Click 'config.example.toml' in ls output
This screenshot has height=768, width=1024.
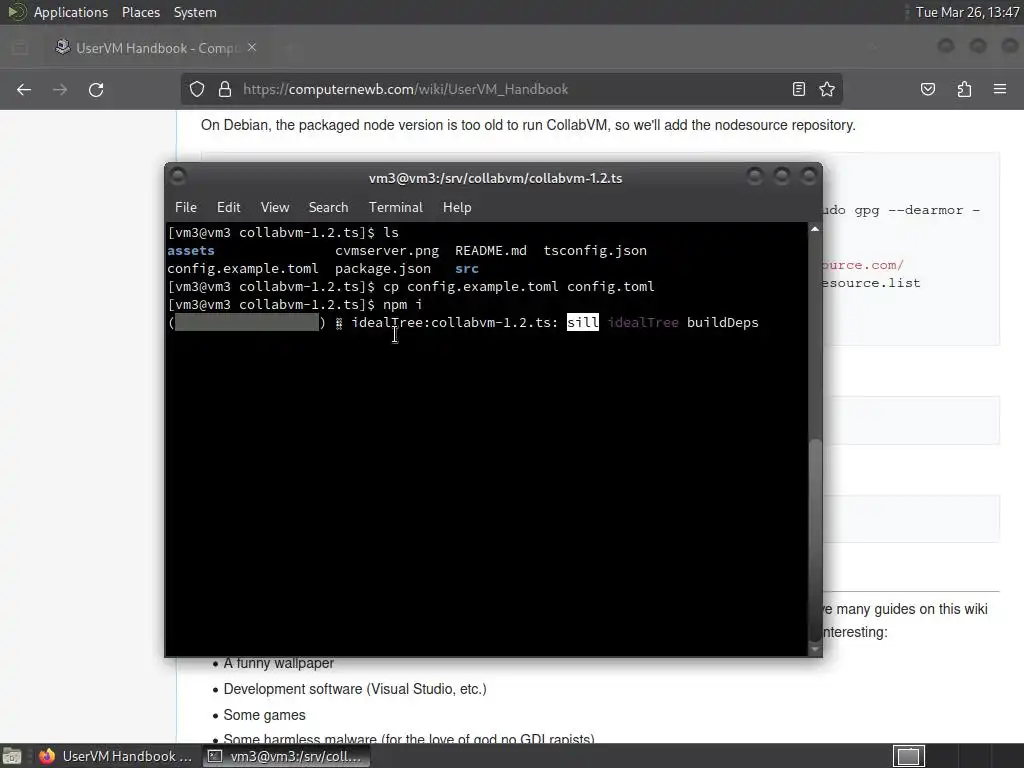(243, 268)
